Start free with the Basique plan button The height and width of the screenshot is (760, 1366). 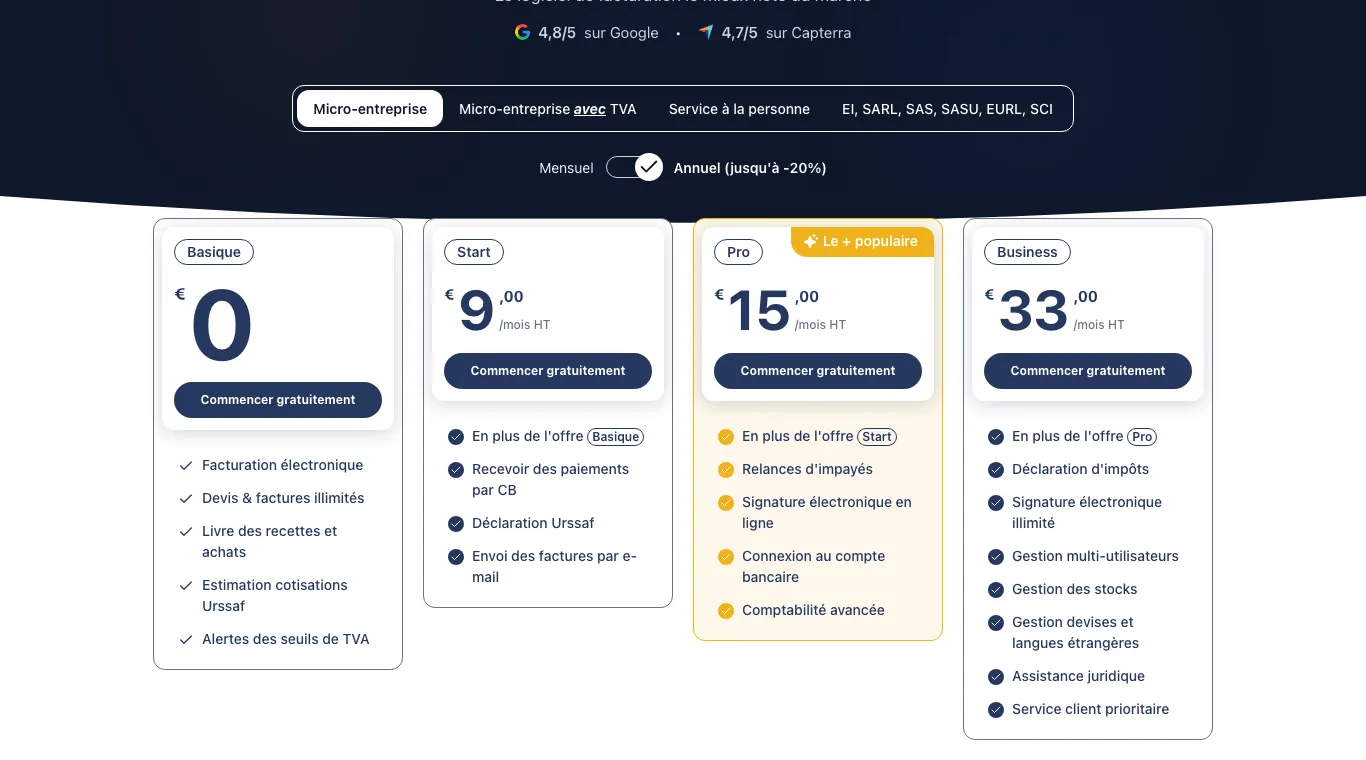pyautogui.click(x=278, y=400)
